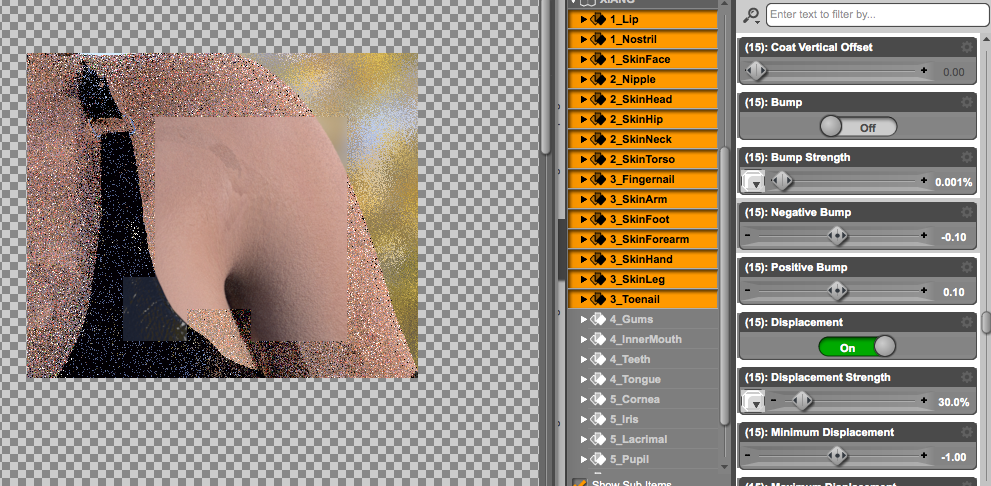991x486 pixels.
Task: Click the Coat Vertical Offset slider handle
Action: pos(755,71)
